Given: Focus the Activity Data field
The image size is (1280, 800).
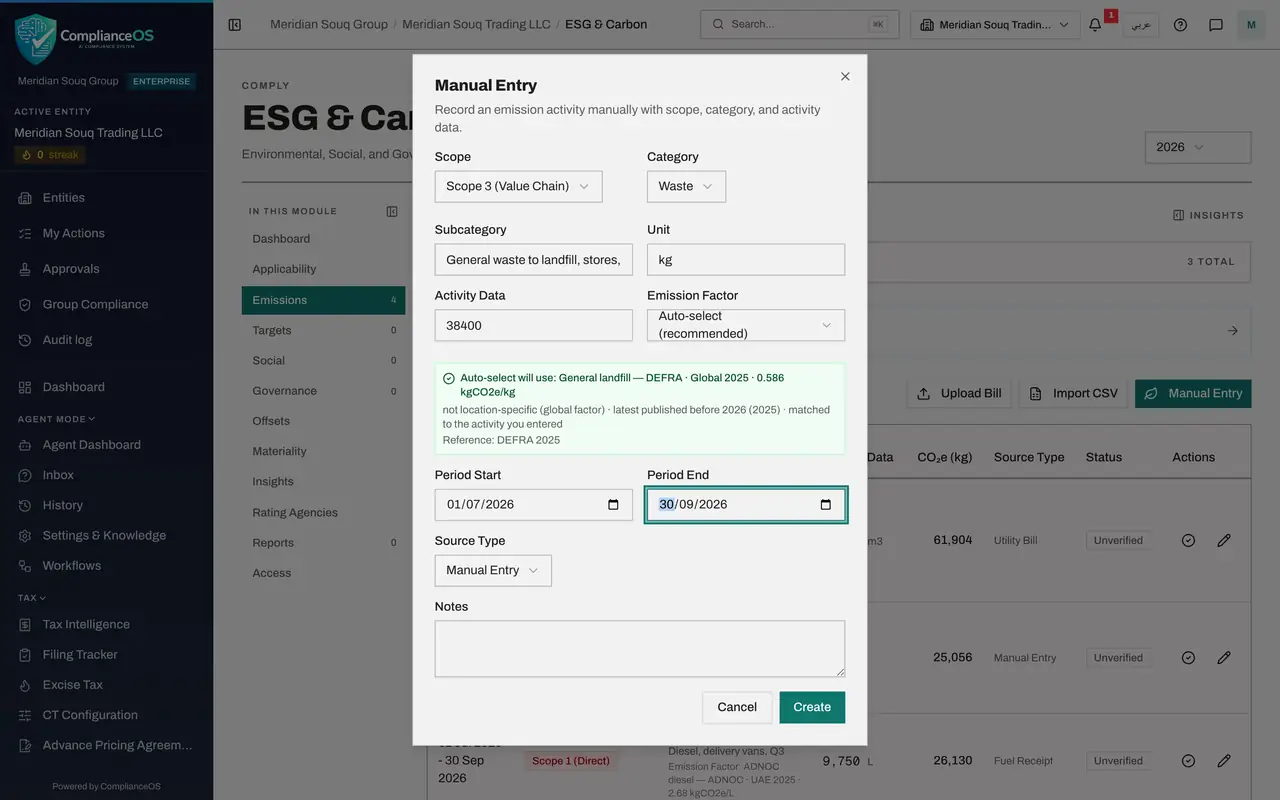Looking at the screenshot, I should (534, 325).
